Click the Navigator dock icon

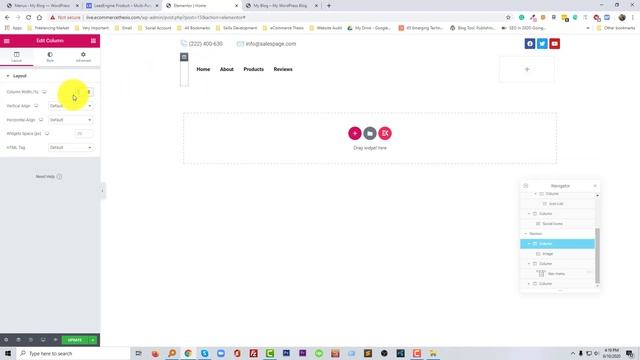click(526, 186)
